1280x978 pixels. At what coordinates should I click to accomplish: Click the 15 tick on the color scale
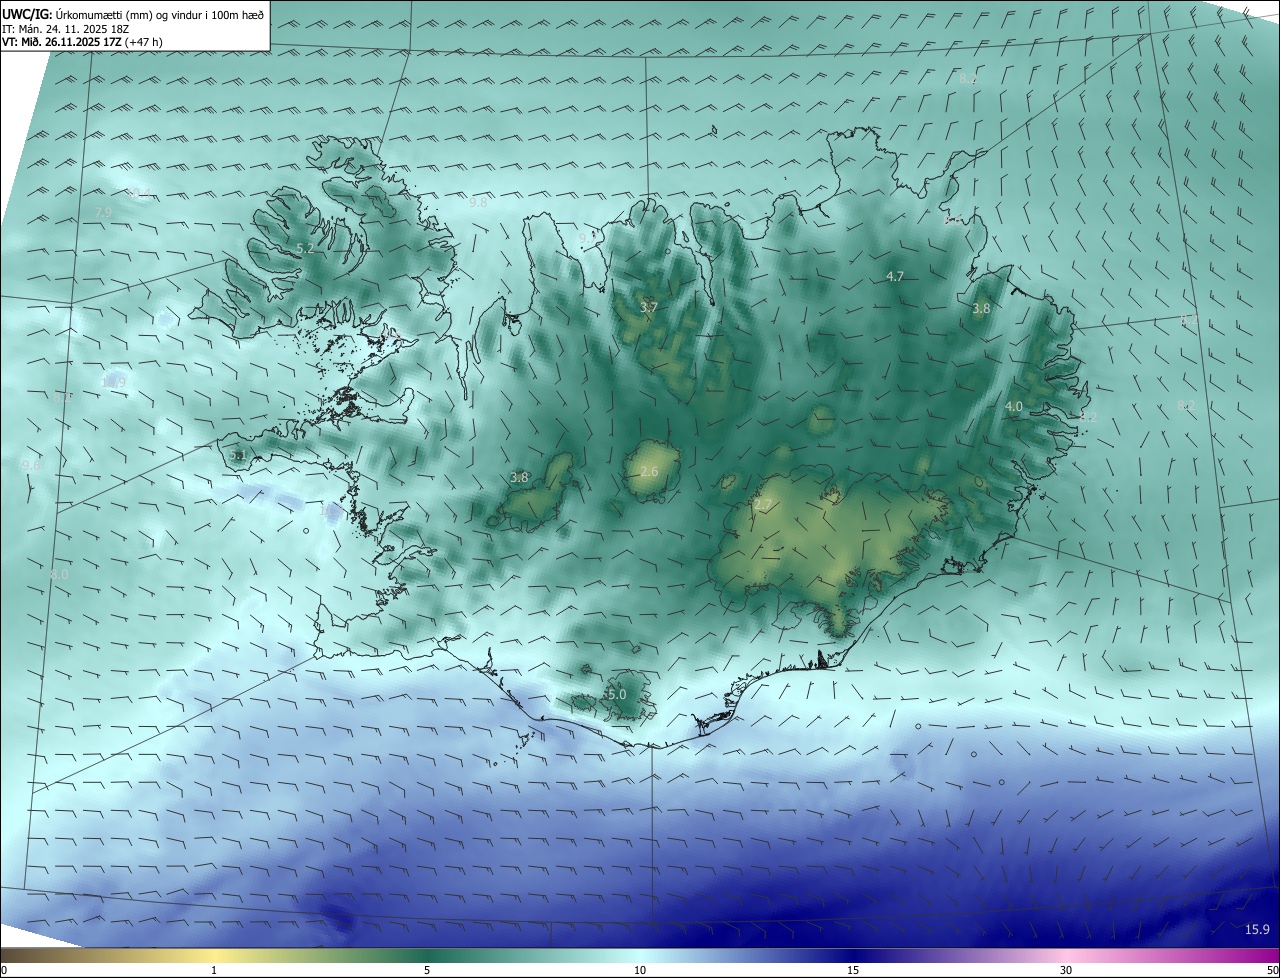tap(853, 970)
